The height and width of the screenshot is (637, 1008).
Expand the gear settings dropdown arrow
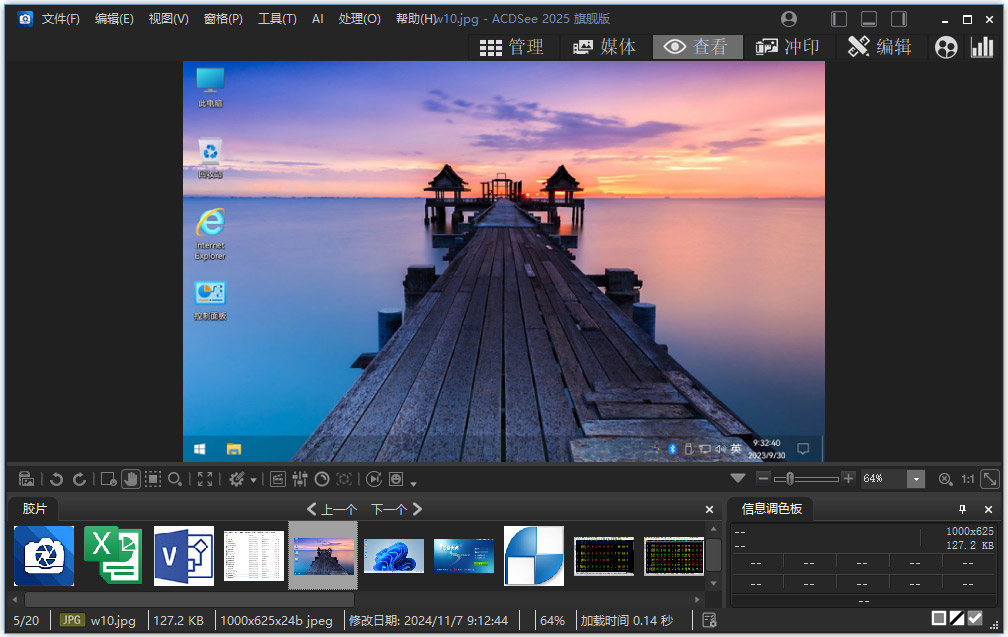254,479
